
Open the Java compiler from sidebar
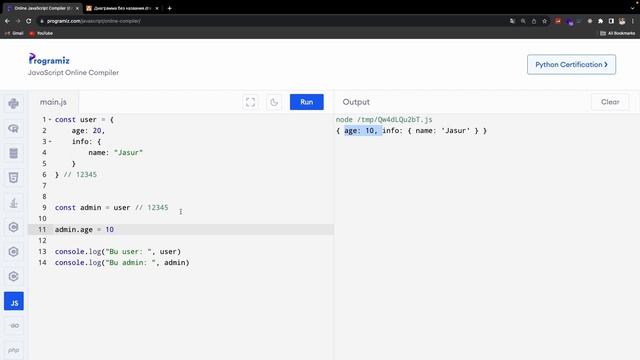[x=13, y=202]
